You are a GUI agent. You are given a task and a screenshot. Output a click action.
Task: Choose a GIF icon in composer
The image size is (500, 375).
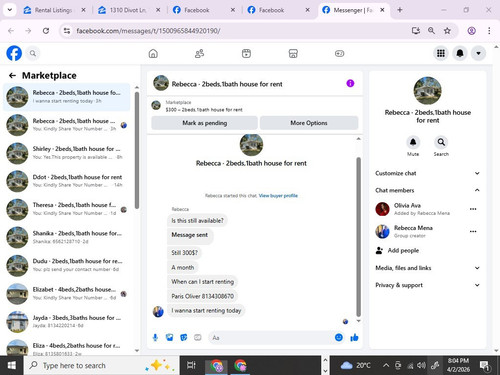coord(198,338)
